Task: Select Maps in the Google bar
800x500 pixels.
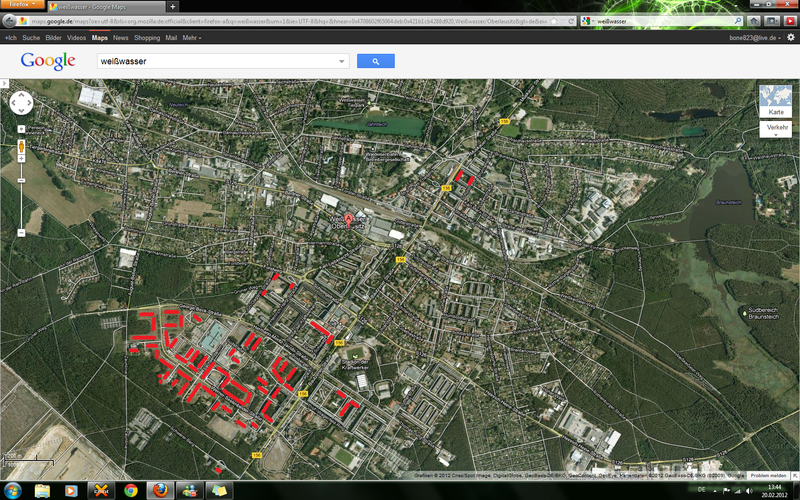Action: 99,38
